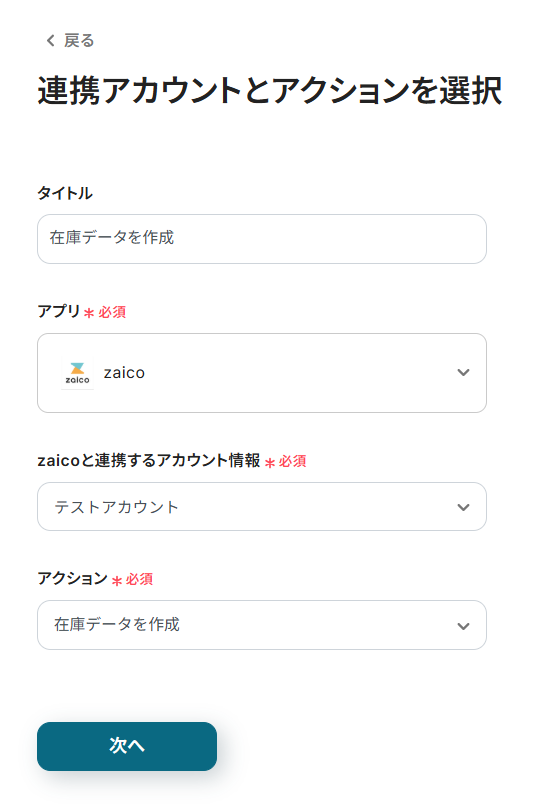Focus the タイトル input field
The height and width of the screenshot is (805, 542).
point(262,239)
